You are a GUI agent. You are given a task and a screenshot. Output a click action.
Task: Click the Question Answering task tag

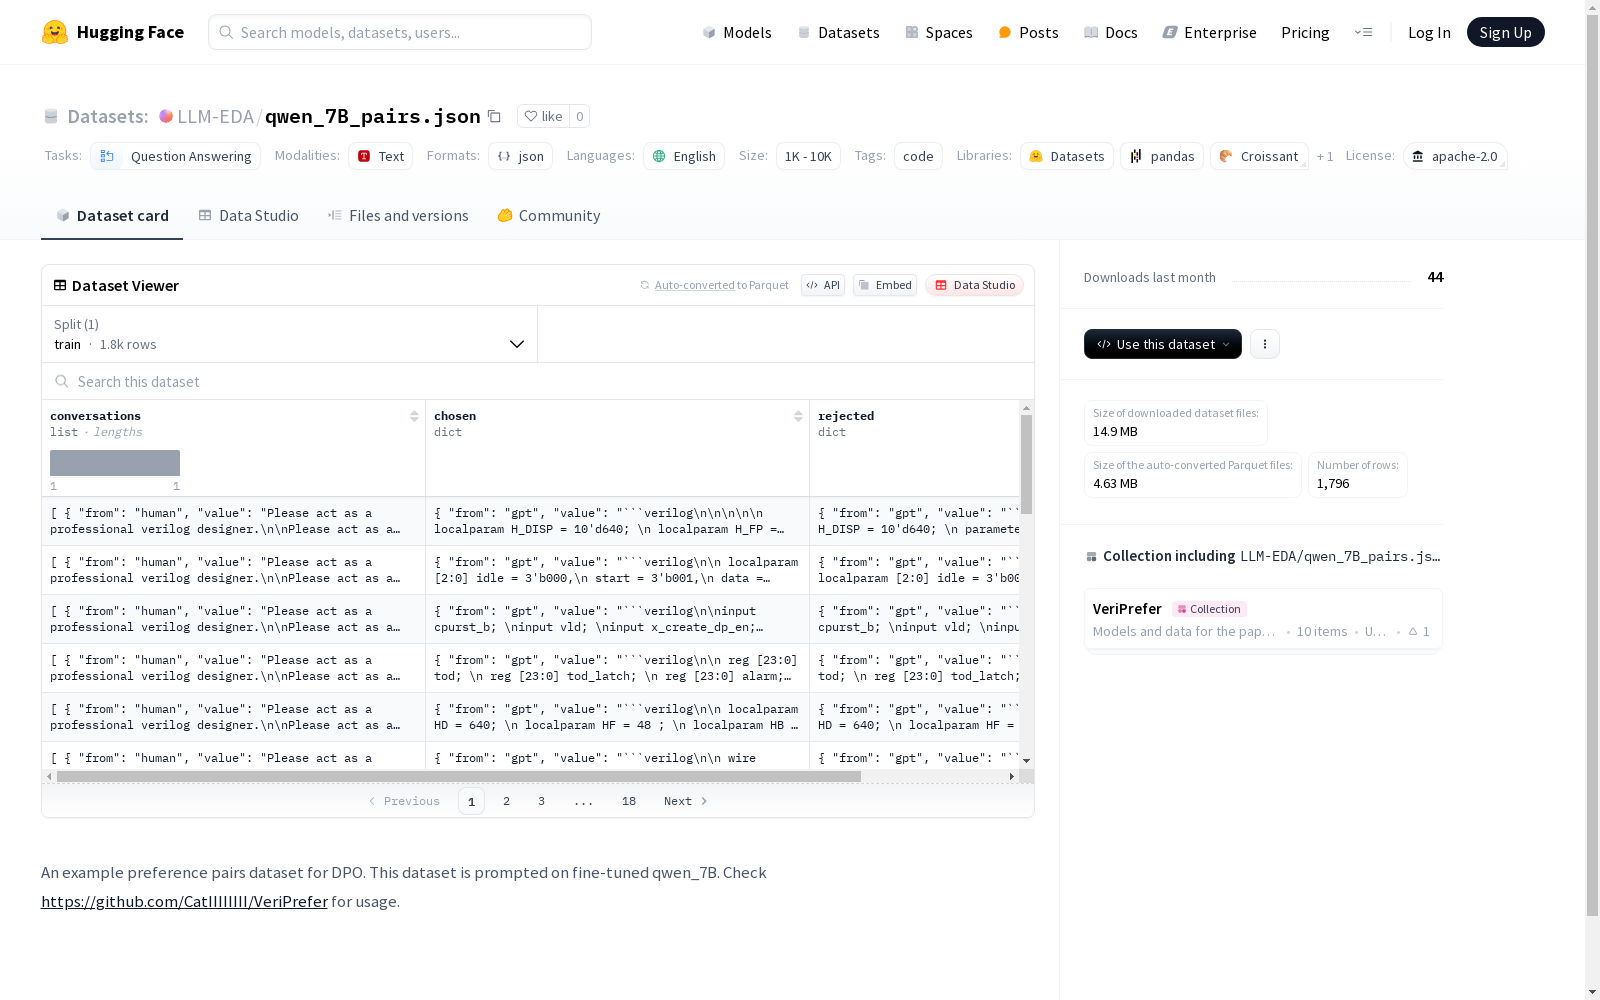[175, 156]
